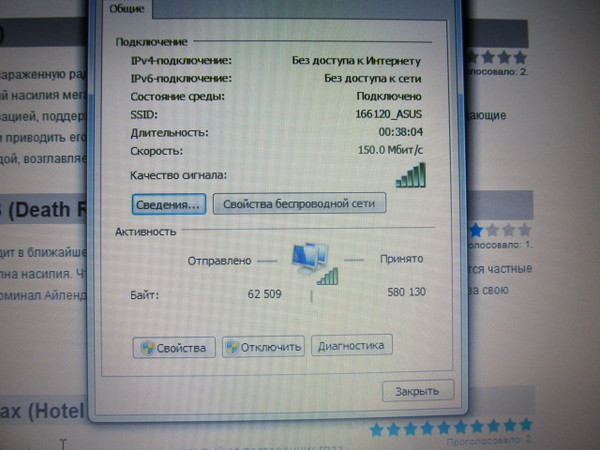This screenshot has width=600, height=450.
Task: Disconnect using the Отключить button
Action: point(263,347)
